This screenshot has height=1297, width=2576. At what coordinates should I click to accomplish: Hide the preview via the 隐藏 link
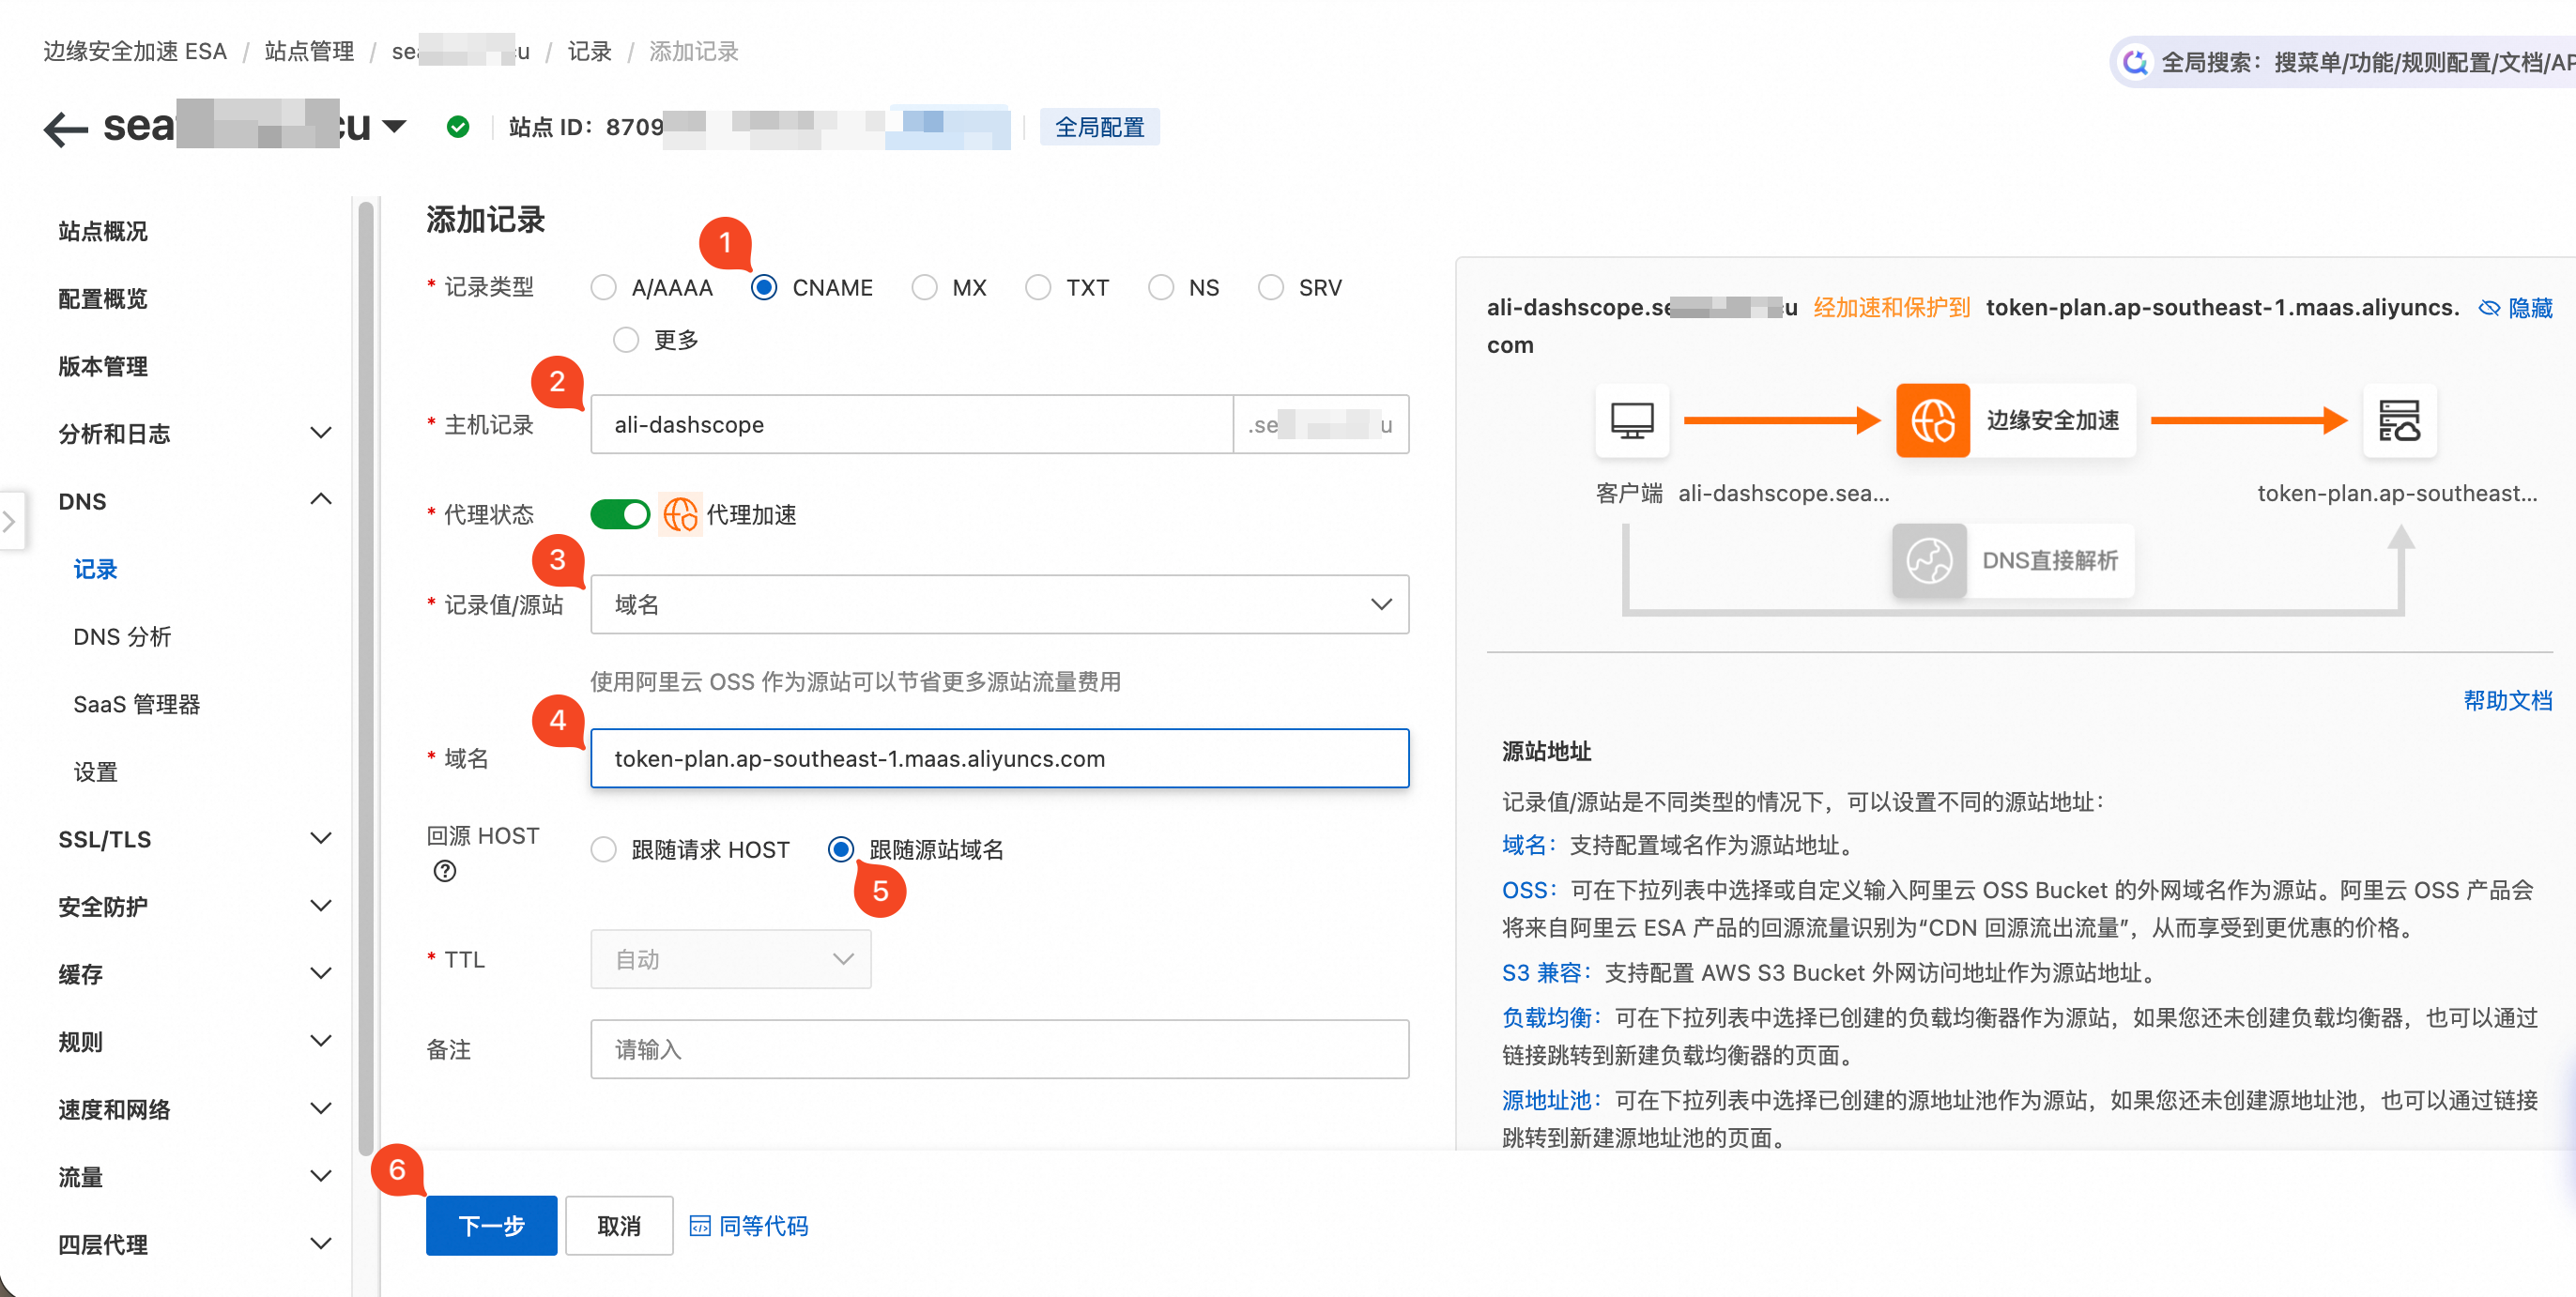click(x=2530, y=308)
